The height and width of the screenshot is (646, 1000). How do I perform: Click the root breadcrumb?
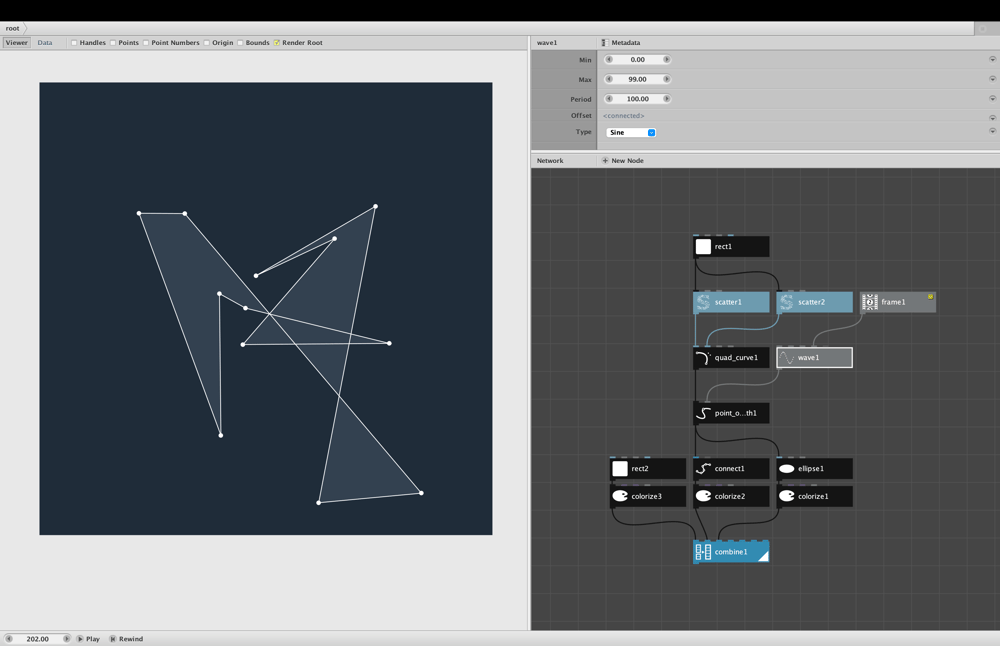13,28
